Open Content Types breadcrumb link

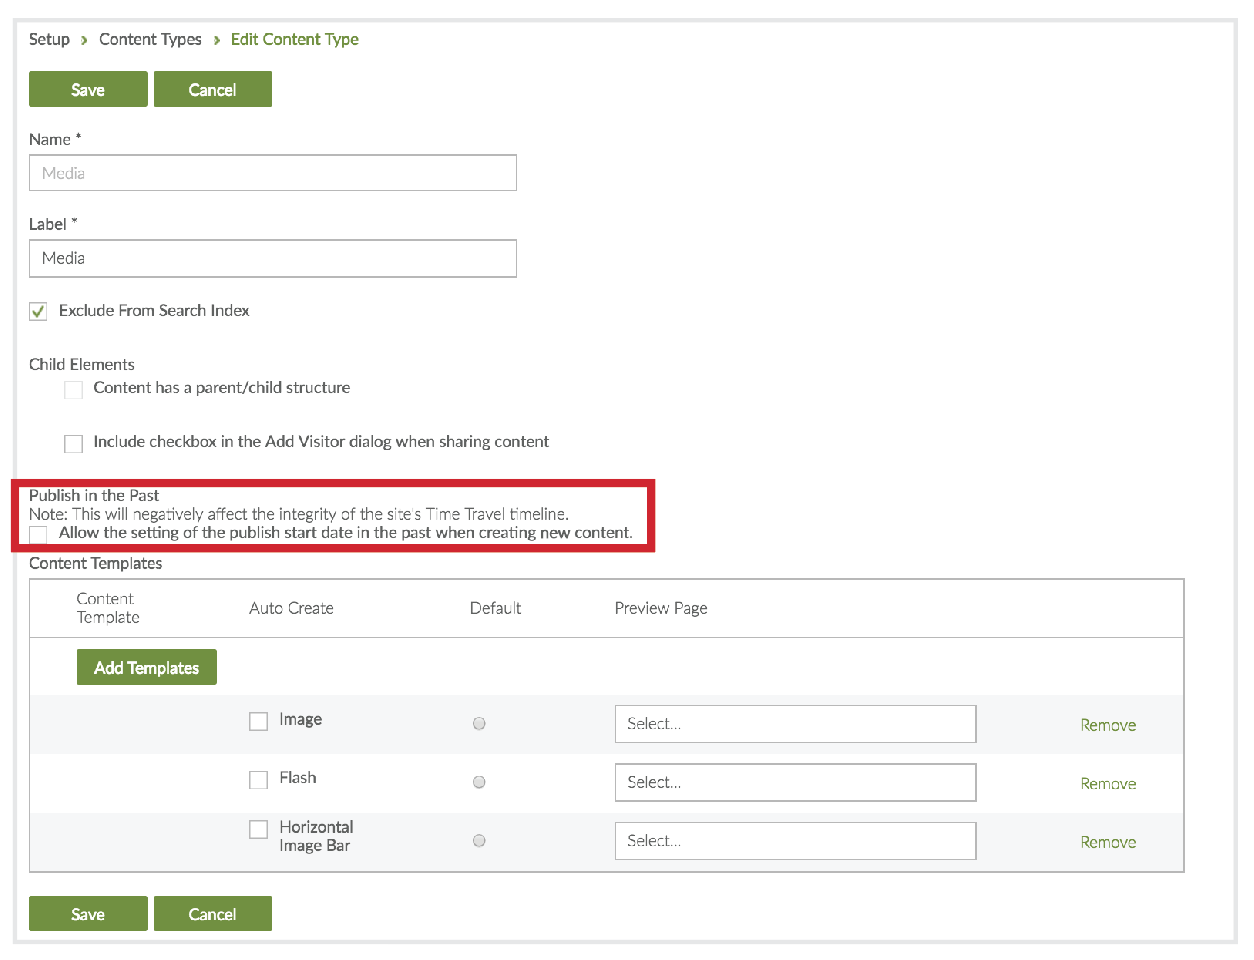(x=150, y=39)
